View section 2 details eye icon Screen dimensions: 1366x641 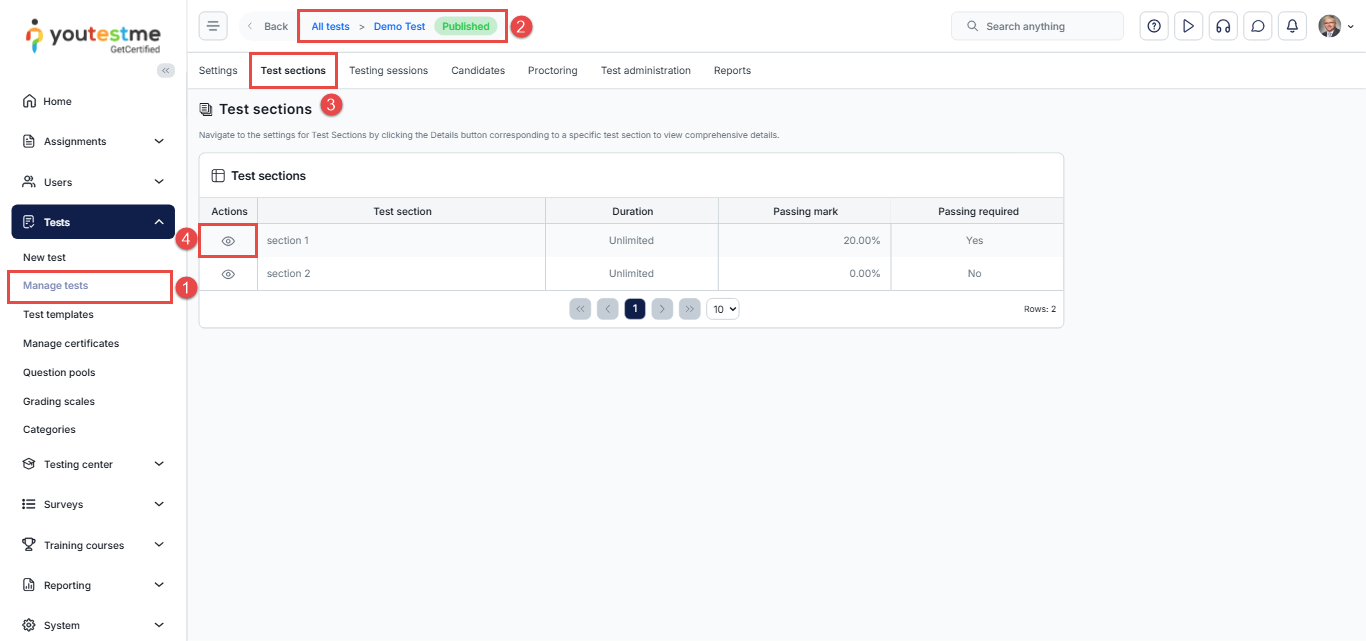(x=228, y=274)
